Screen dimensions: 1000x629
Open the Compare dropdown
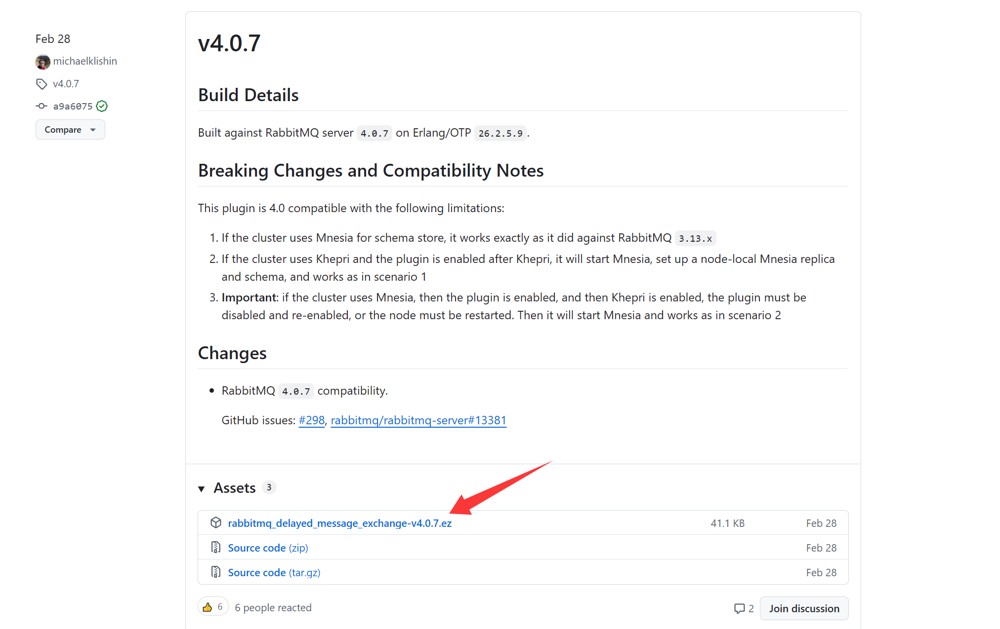tap(70, 130)
